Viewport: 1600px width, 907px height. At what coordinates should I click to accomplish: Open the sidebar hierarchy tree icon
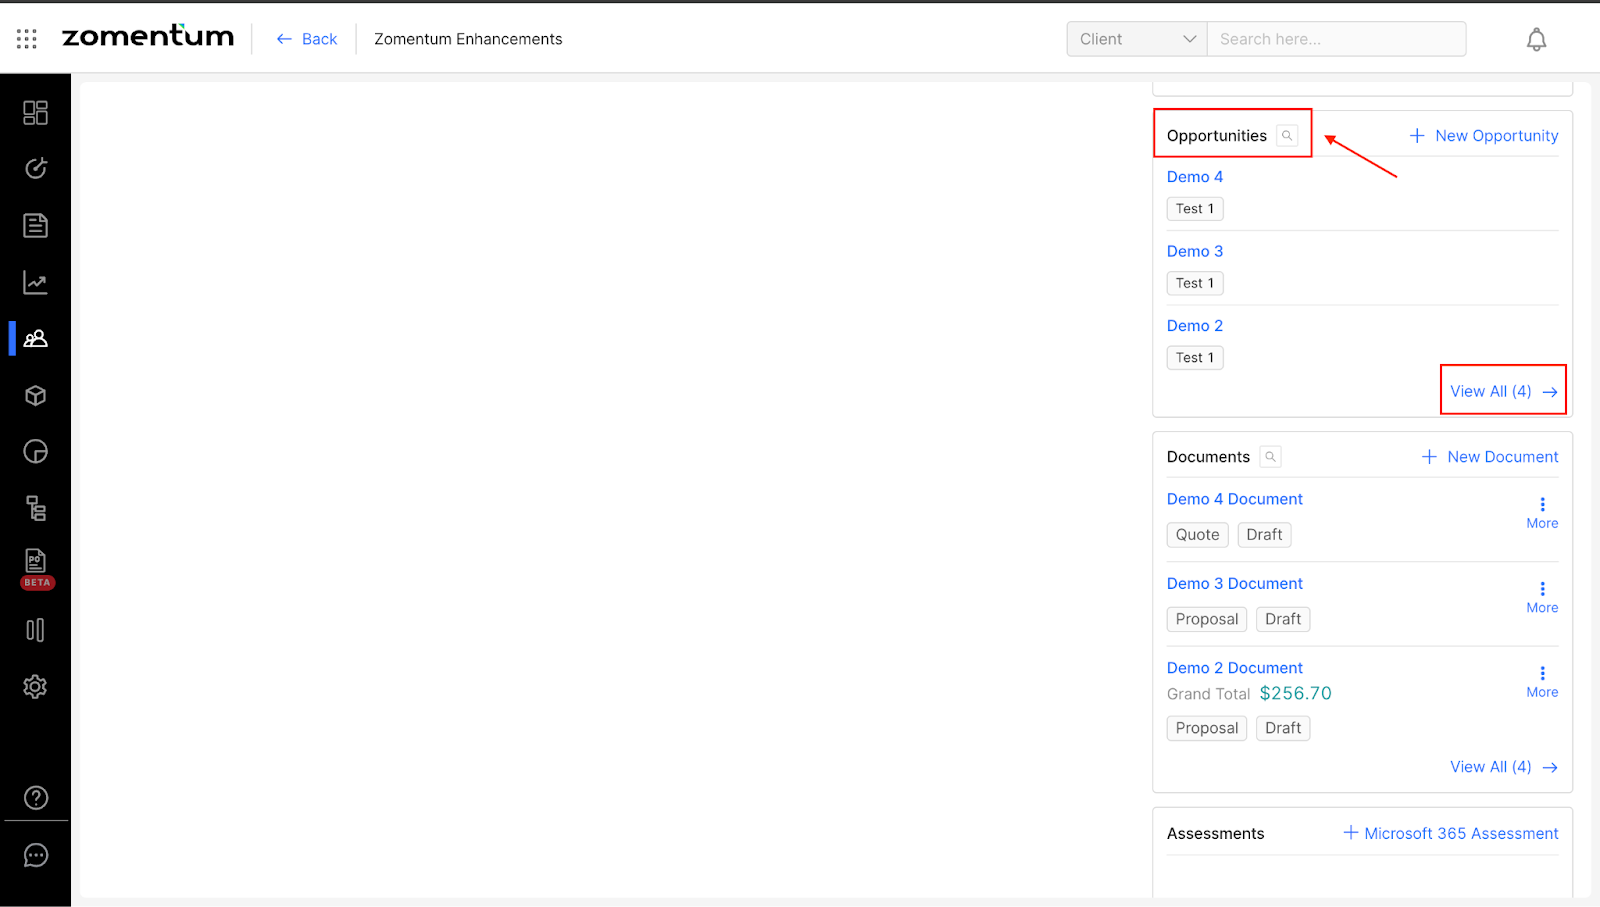pos(36,509)
